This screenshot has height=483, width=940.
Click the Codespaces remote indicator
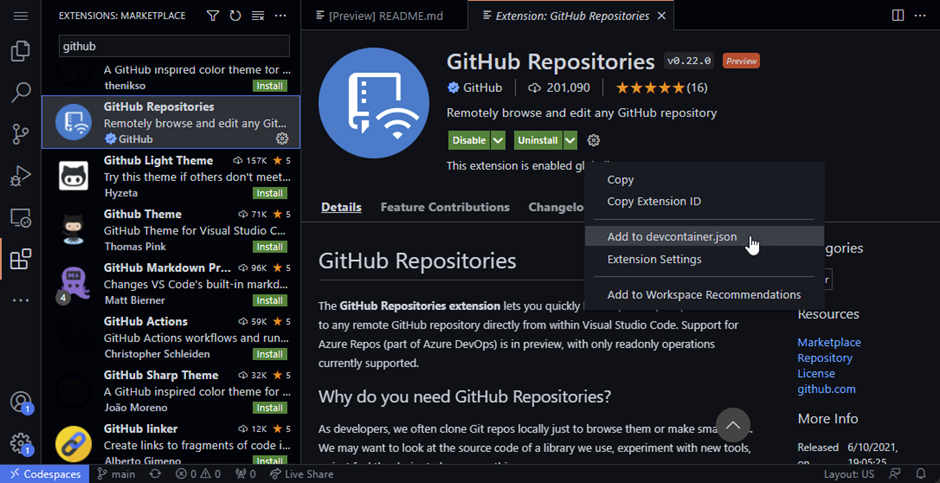coord(45,474)
